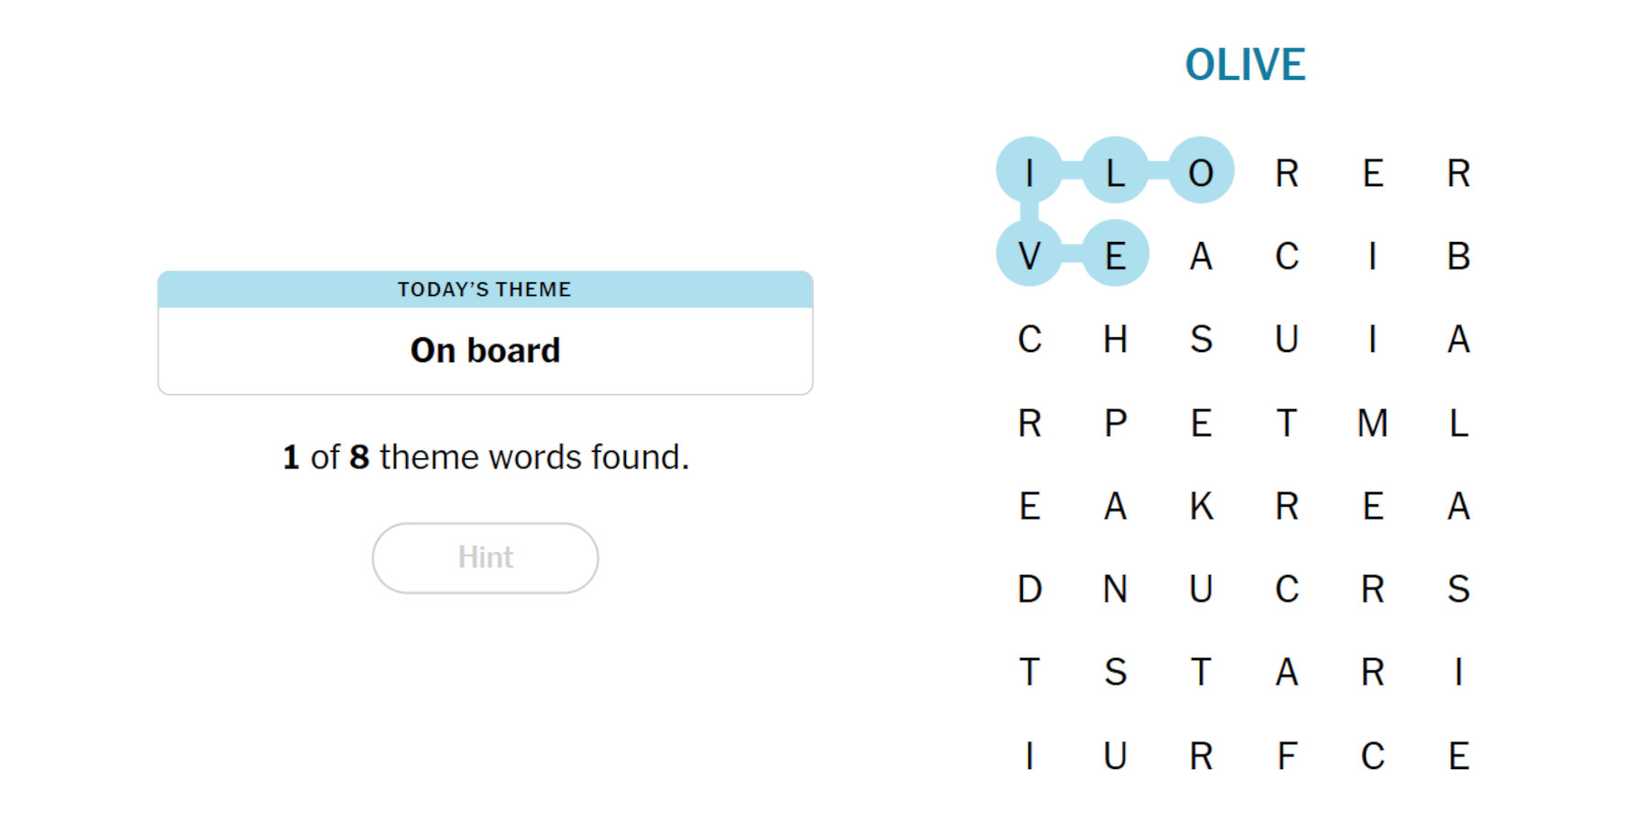Image resolution: width=1650 pixels, height=825 pixels.
Task: Select the letter S directly below N
Action: 1115,672
